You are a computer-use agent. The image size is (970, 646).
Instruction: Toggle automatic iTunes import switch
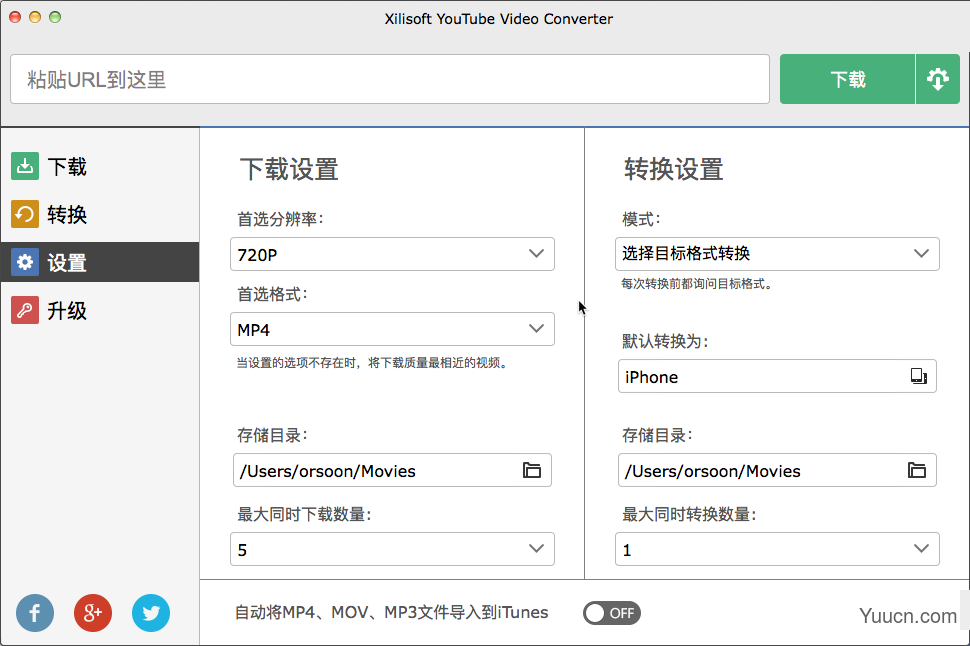(x=611, y=613)
